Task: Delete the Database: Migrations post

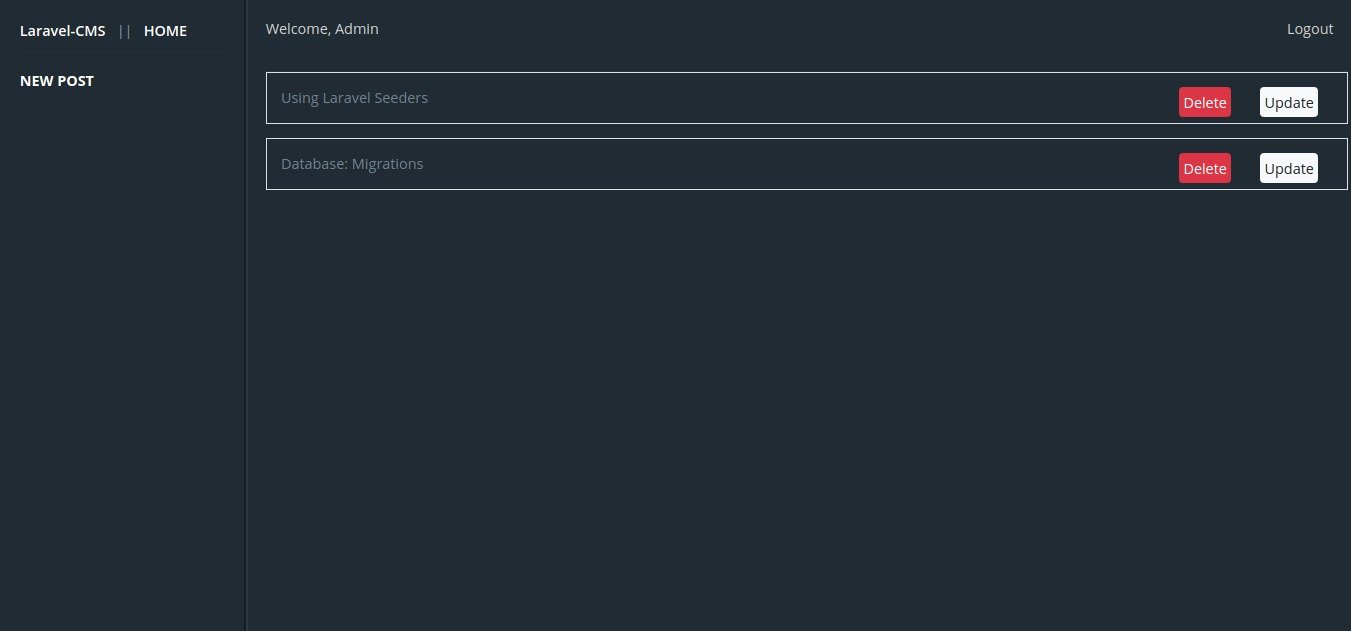Action: click(x=1204, y=168)
